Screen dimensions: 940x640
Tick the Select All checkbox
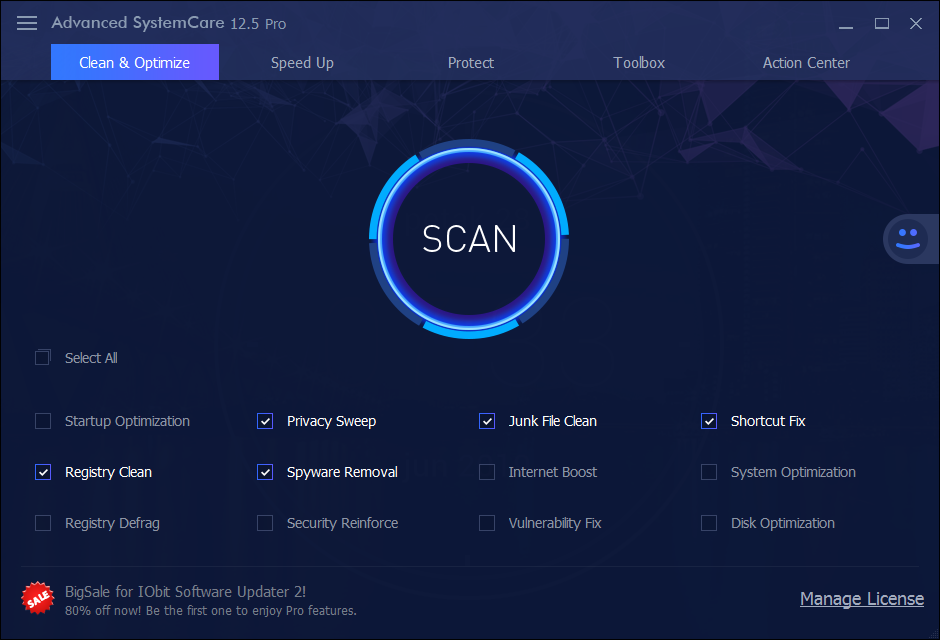(43, 358)
